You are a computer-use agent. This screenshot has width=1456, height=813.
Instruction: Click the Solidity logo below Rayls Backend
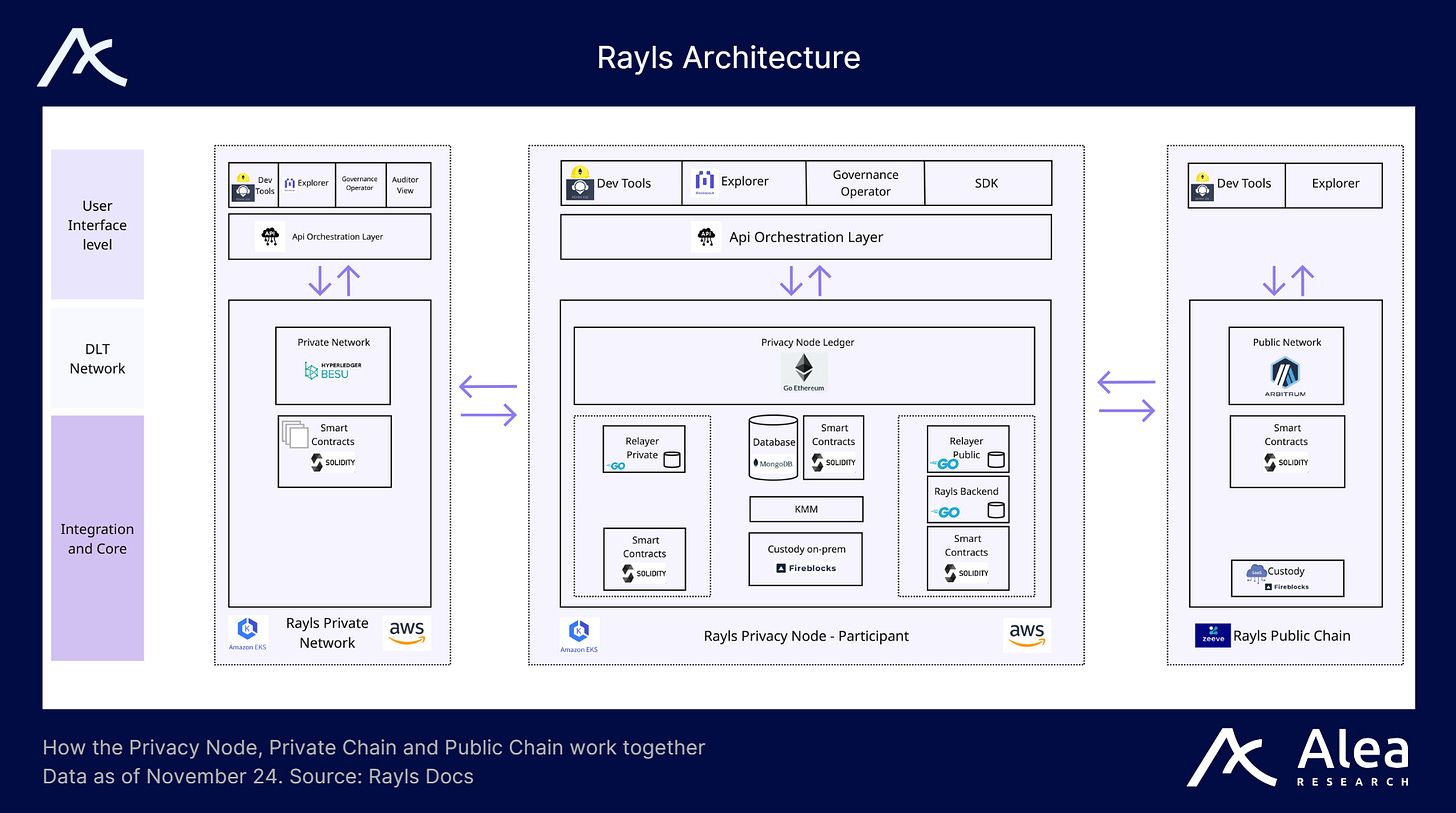(x=967, y=573)
